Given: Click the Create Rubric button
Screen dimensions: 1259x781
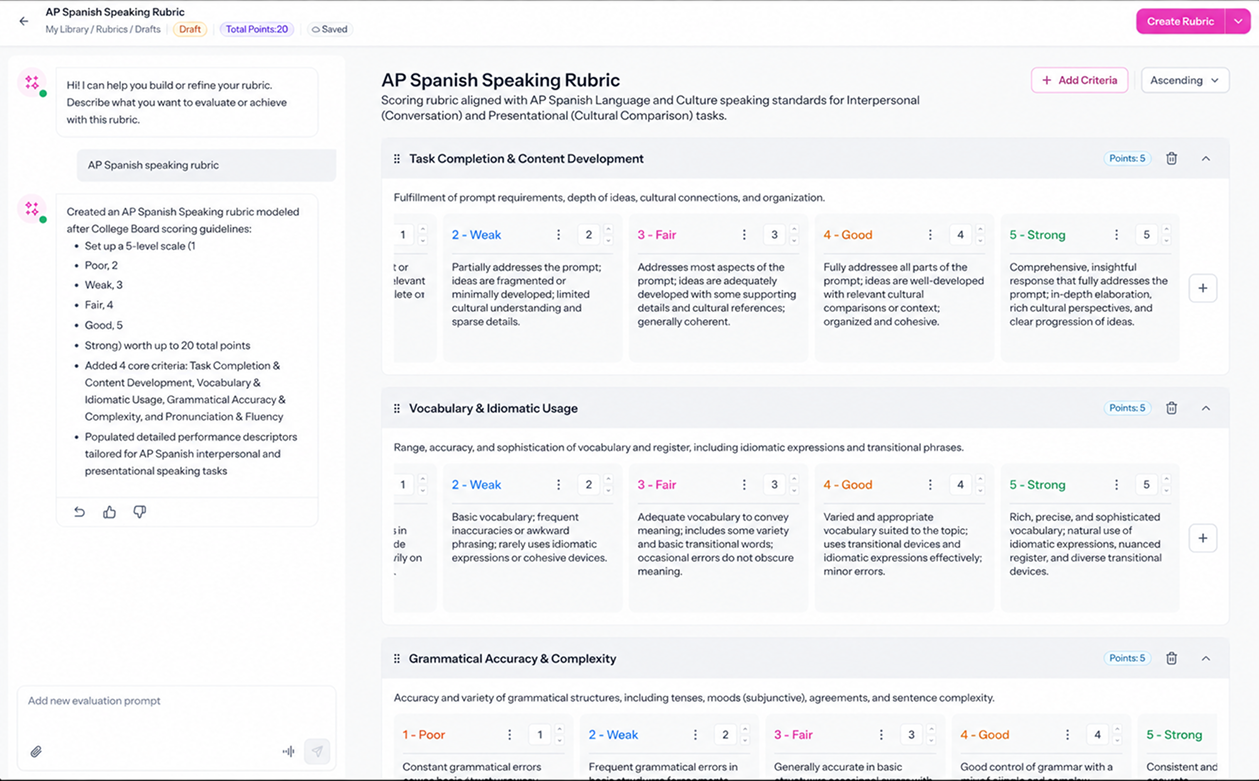Looking at the screenshot, I should (x=1180, y=21).
